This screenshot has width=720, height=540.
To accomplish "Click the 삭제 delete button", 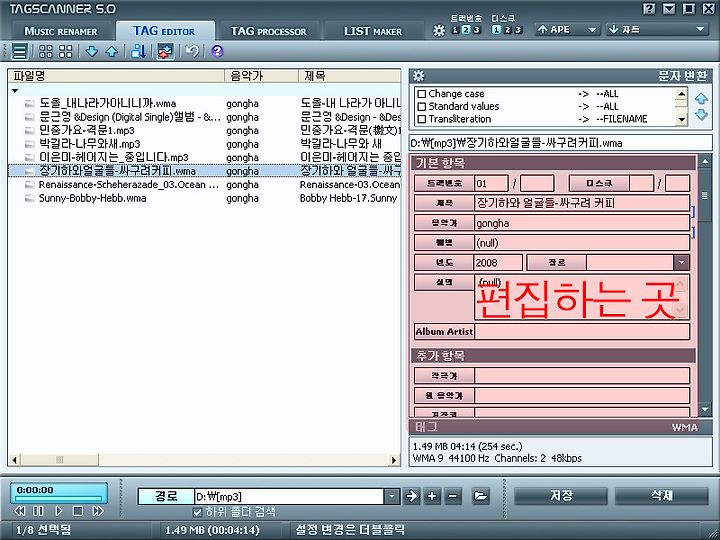I will click(662, 496).
